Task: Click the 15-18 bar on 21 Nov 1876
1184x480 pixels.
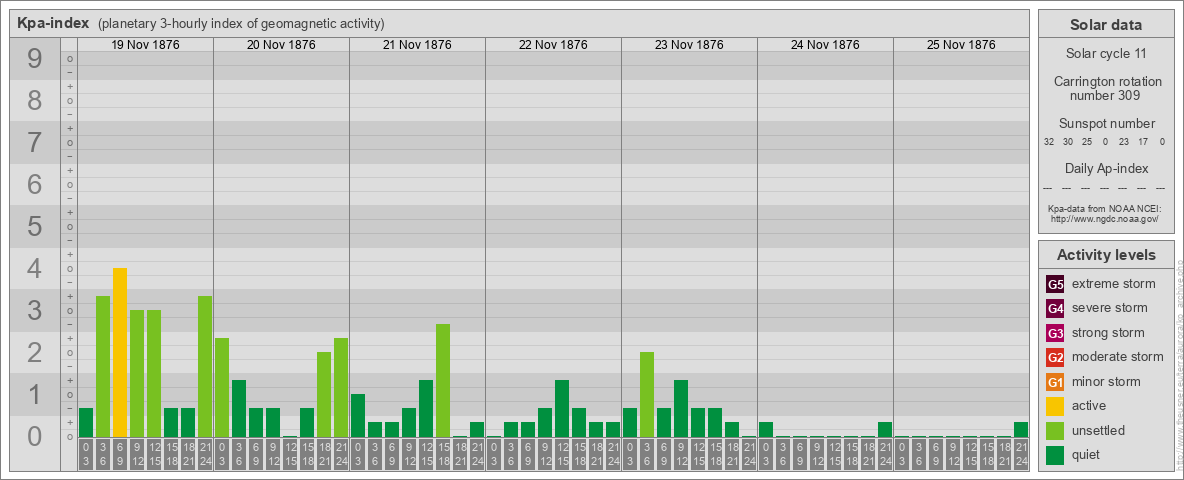Action: (x=443, y=380)
